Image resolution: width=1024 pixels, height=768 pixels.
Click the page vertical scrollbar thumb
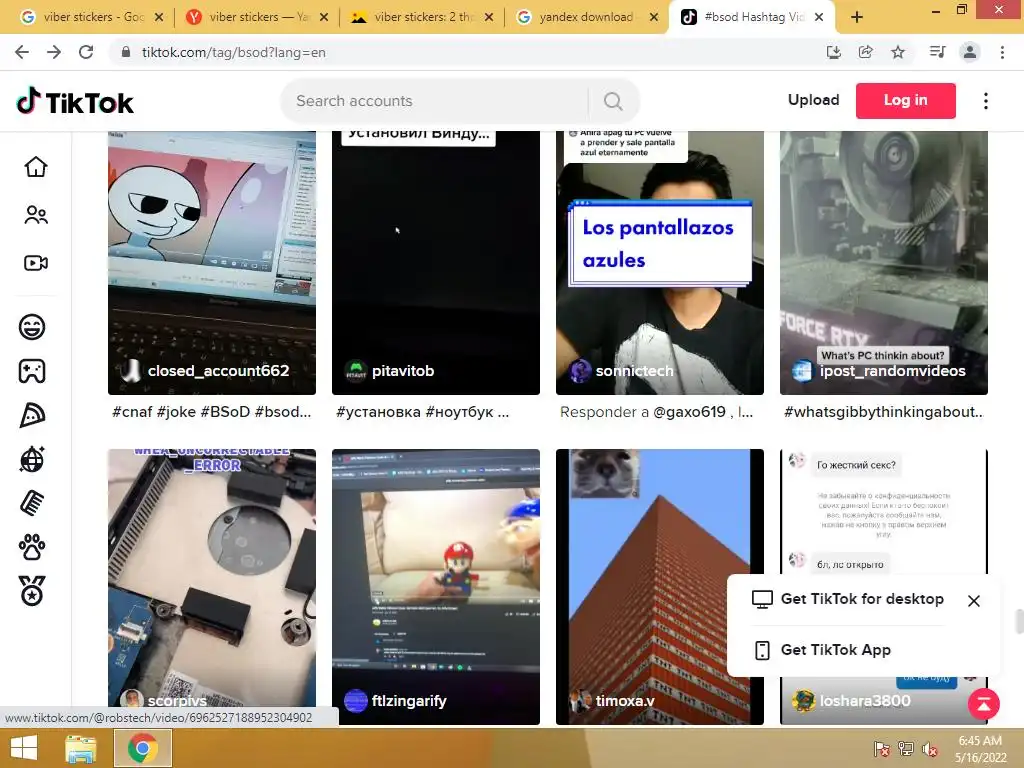[x=1019, y=620]
